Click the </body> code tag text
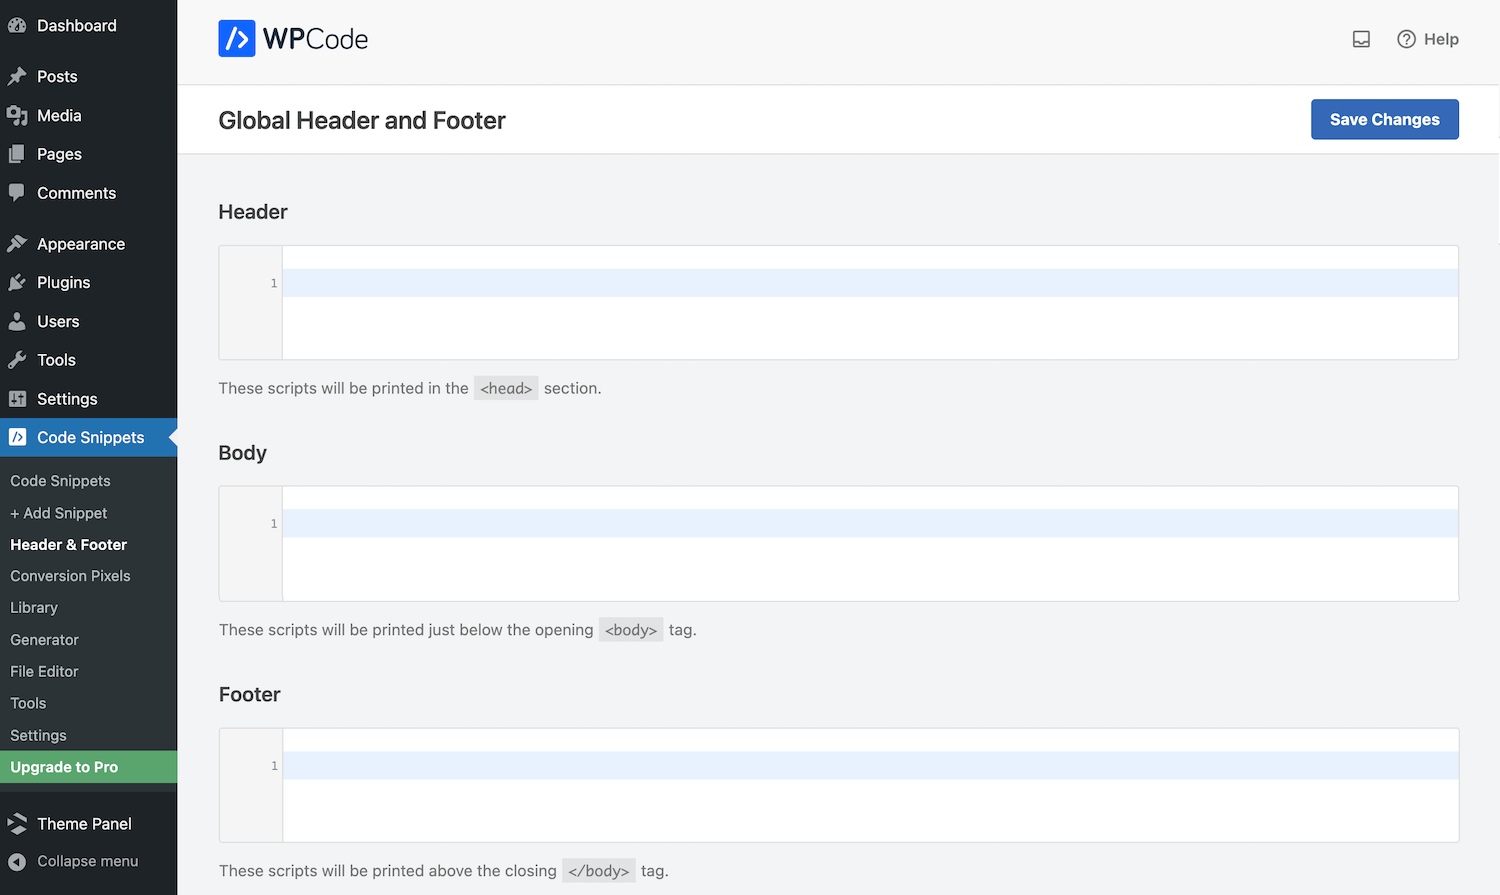Screen dimensions: 1500x895 (x=599, y=871)
